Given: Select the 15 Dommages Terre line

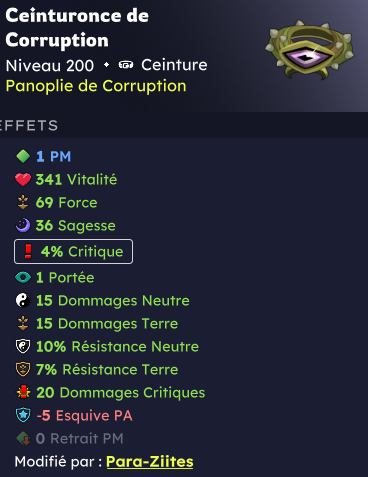Looking at the screenshot, I should tap(97, 323).
